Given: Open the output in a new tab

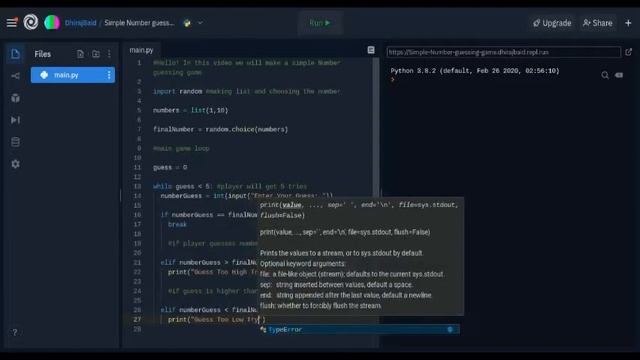Looking at the screenshot, I should click(x=629, y=52).
